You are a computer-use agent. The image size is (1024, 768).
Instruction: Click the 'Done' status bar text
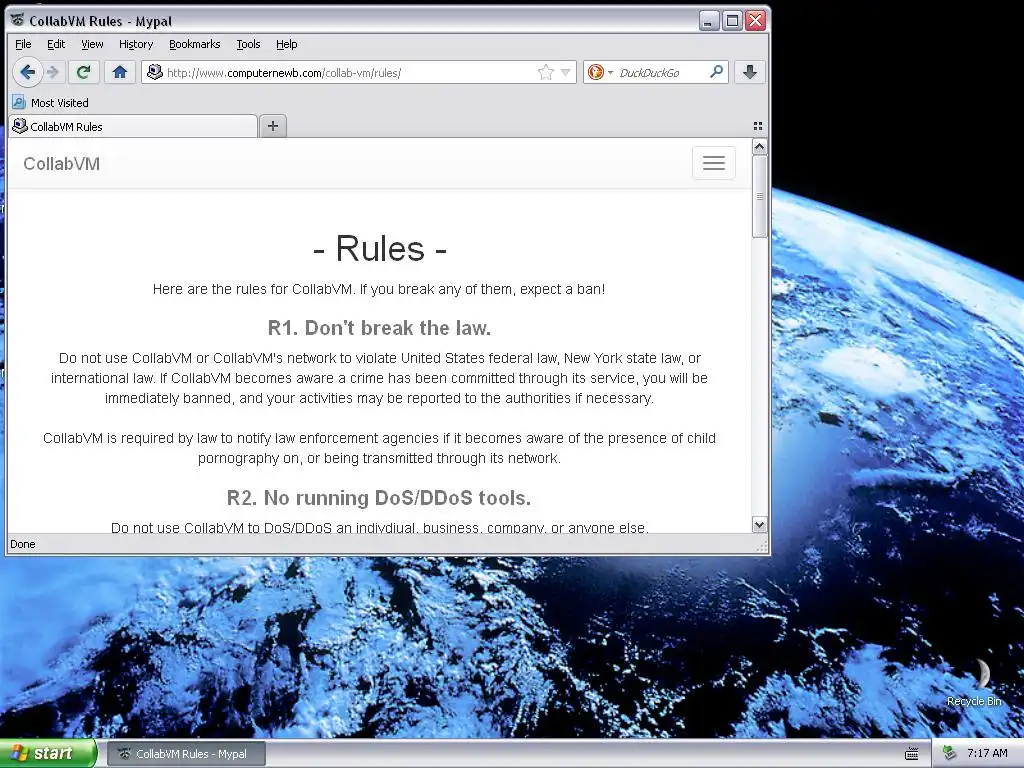(23, 544)
